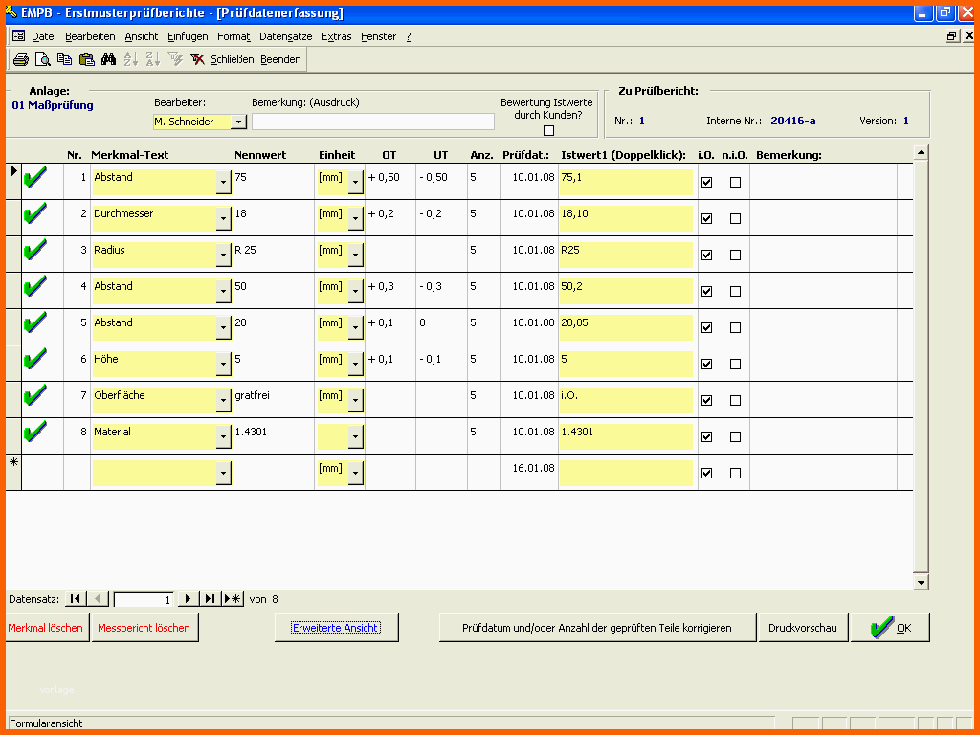
Task: Go to the first record navigation arrow
Action: (x=75, y=599)
